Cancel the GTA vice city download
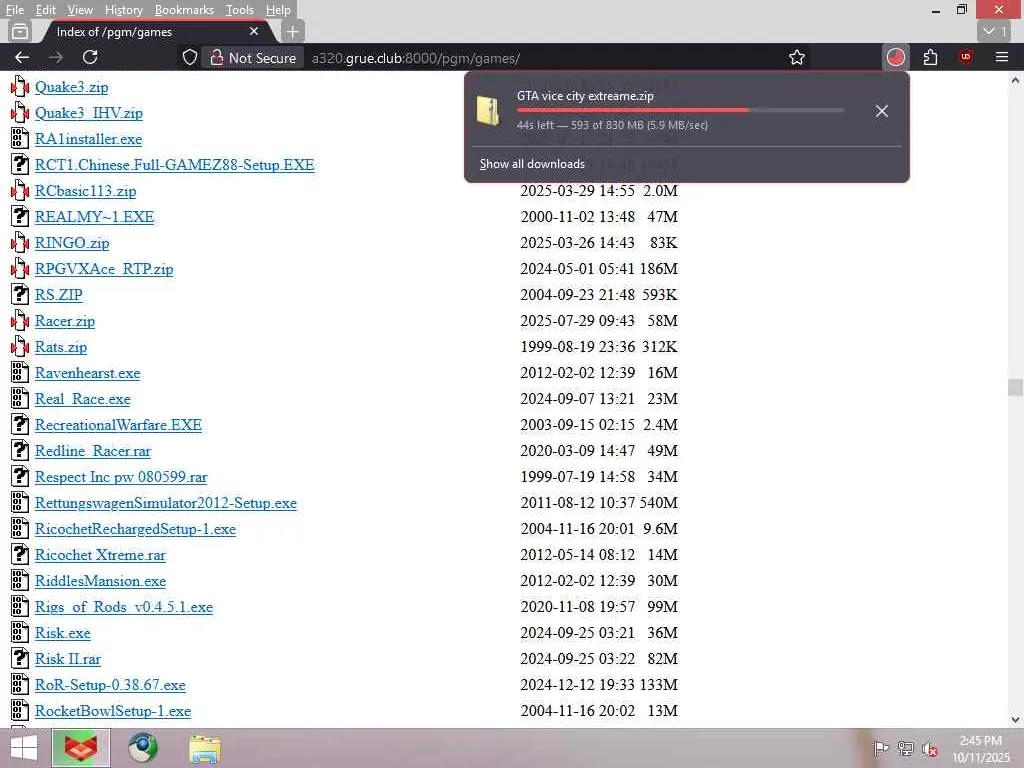 tap(882, 111)
